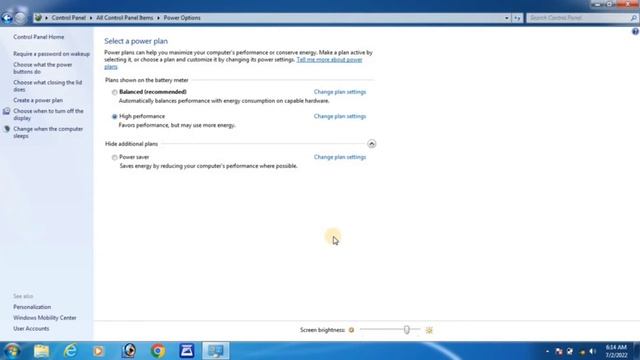640x360 pixels.
Task: Launch Internet Explorer from taskbar
Action: [70, 351]
